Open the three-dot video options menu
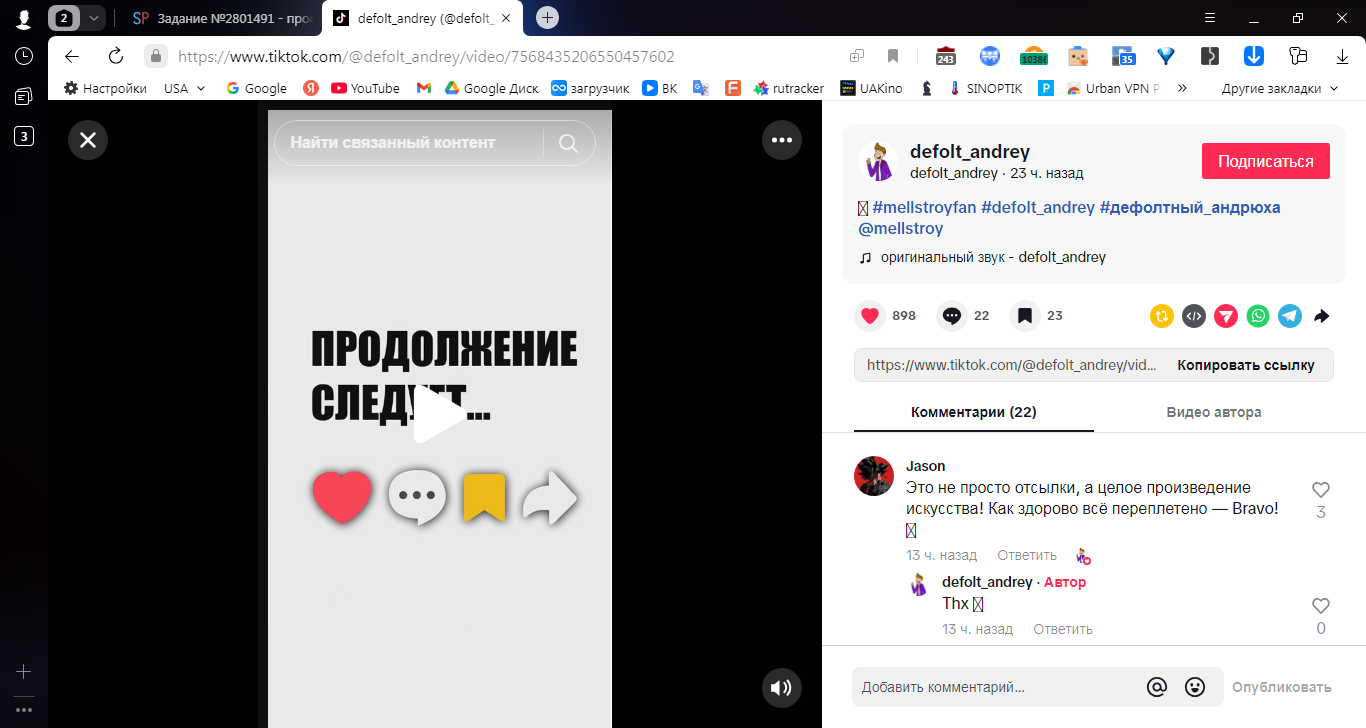The width and height of the screenshot is (1366, 728). 782,140
